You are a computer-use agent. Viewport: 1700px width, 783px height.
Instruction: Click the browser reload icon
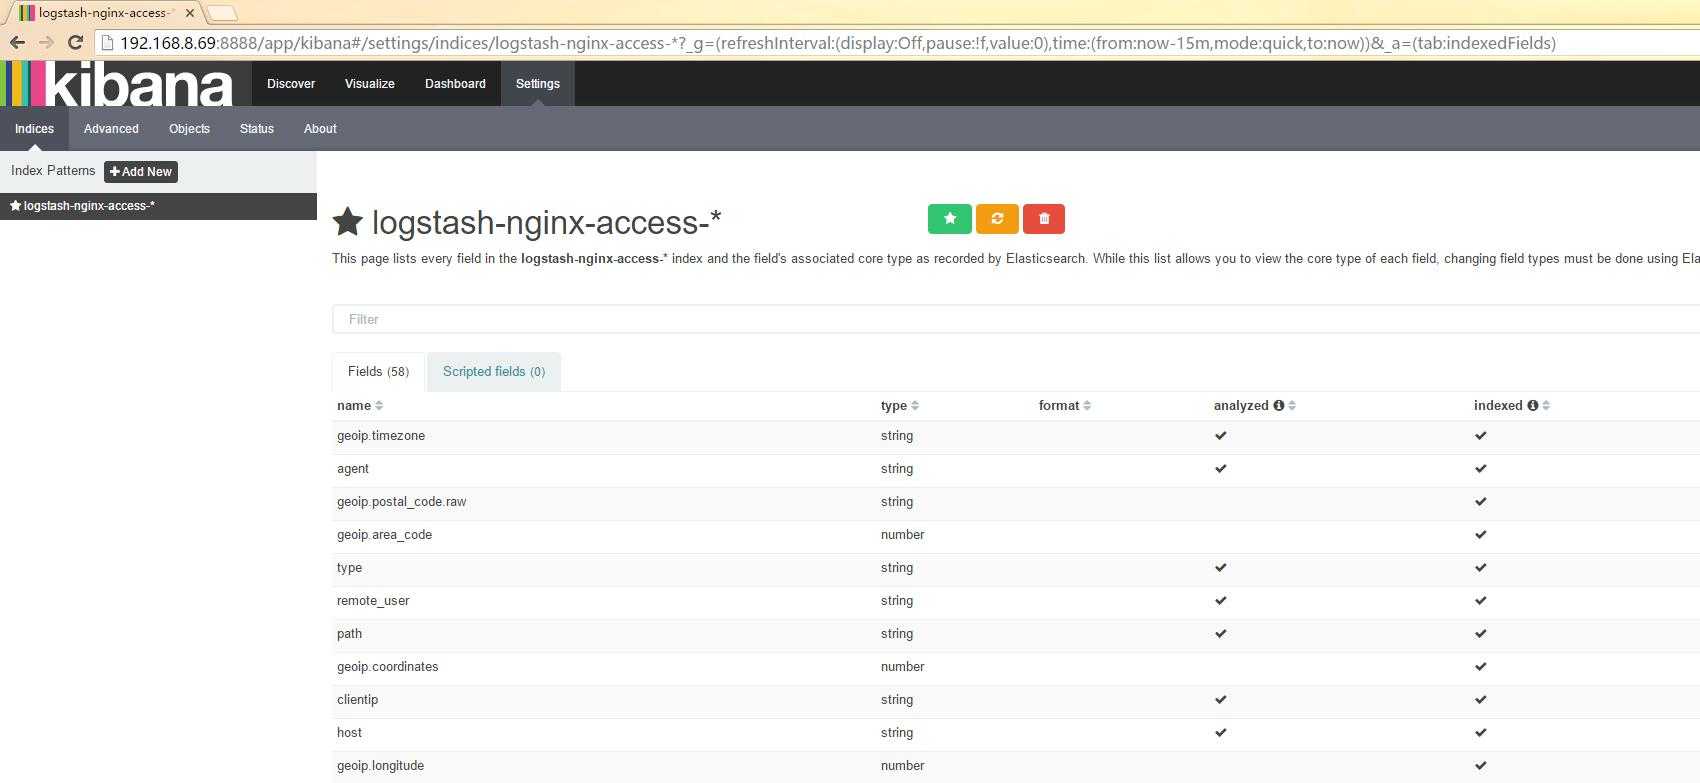tap(75, 42)
